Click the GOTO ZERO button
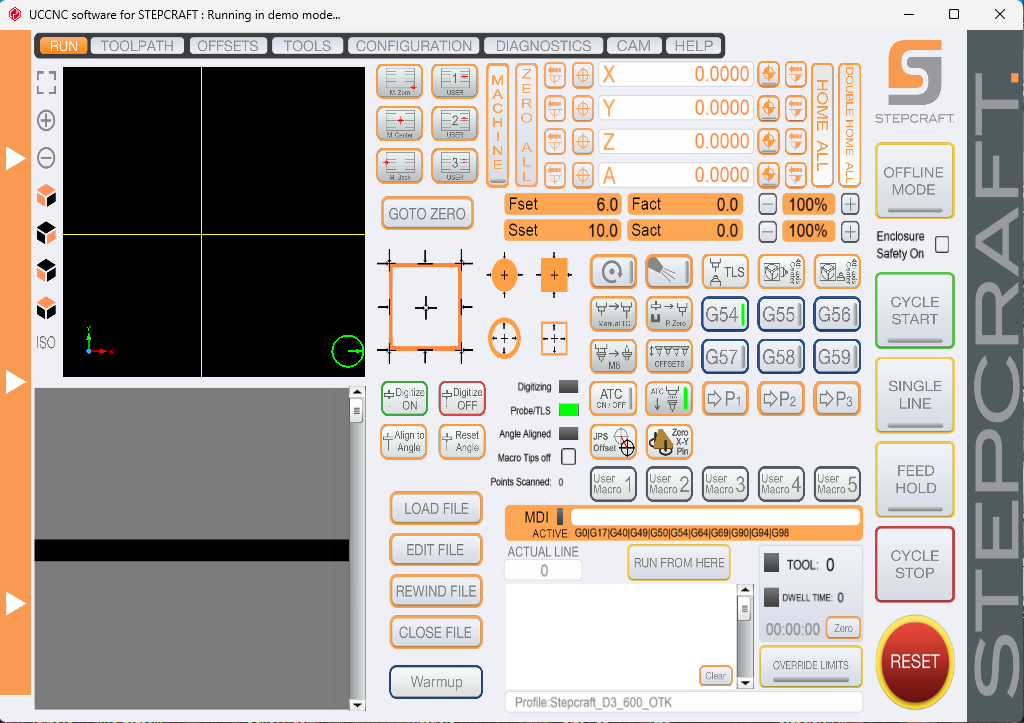Screen dimensions: 1024x723 (x=427, y=214)
